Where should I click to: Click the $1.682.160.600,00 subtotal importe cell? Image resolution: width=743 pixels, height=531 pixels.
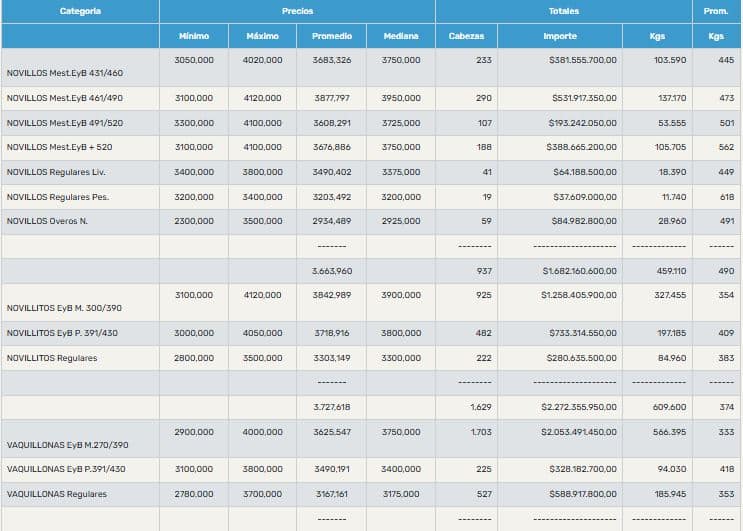(x=579, y=271)
